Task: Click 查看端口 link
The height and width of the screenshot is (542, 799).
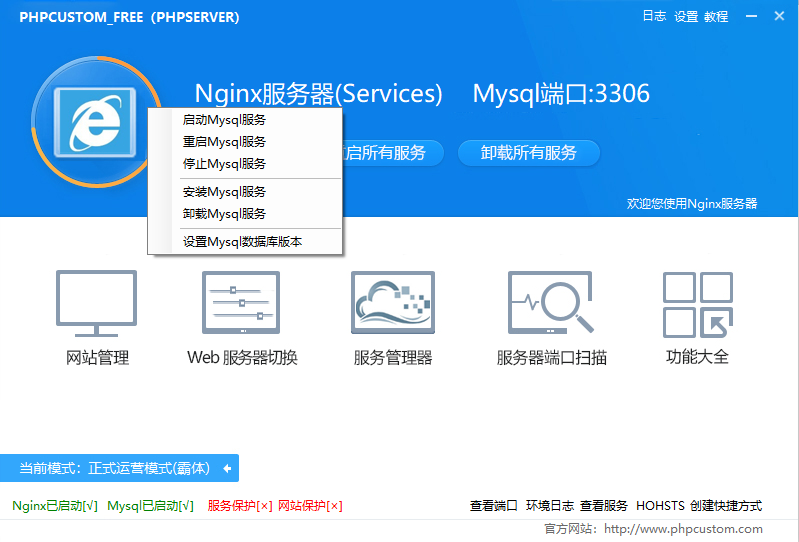Action: click(493, 506)
